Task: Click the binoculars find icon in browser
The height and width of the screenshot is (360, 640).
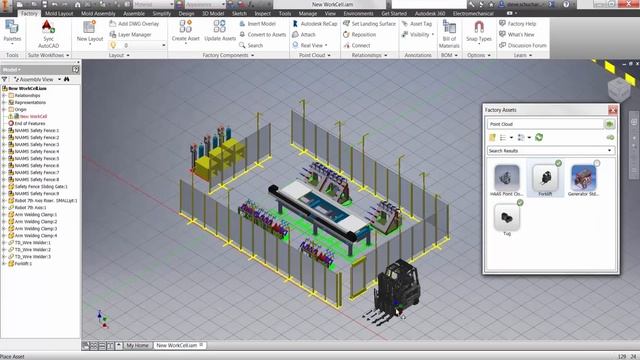Action: point(67,79)
